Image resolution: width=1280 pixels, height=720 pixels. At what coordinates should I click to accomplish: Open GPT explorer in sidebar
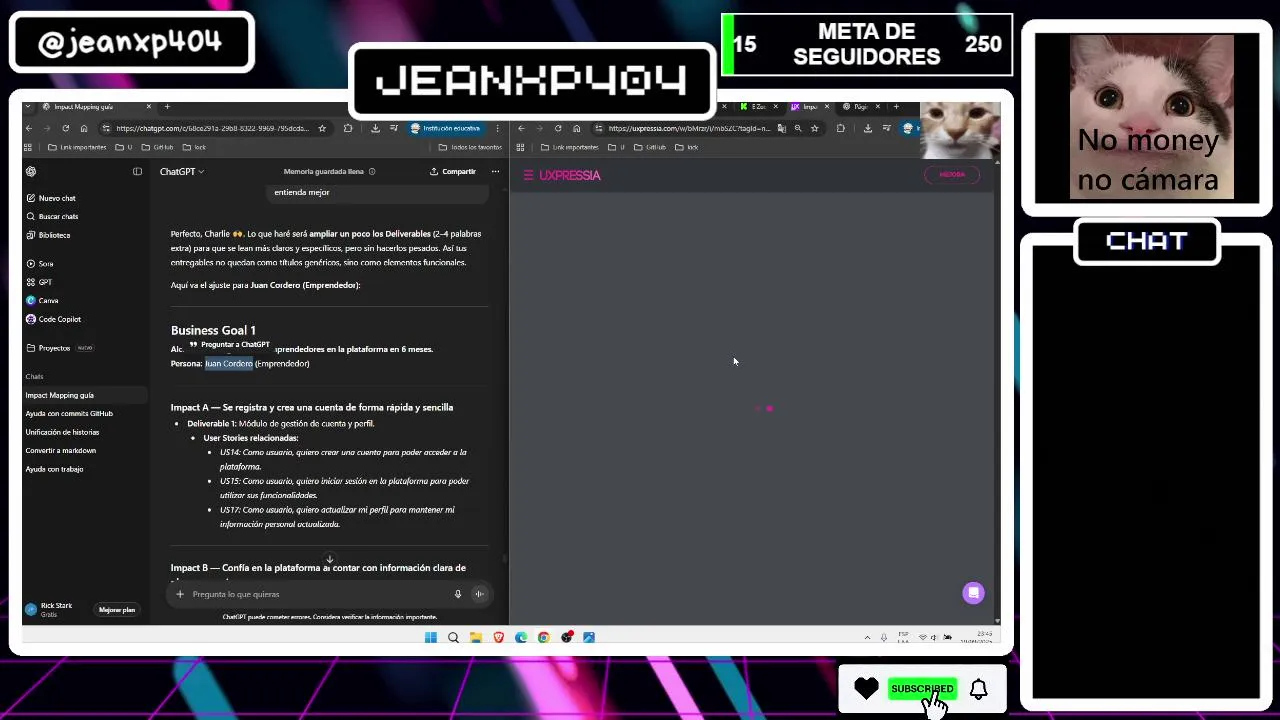pyautogui.click(x=38, y=282)
